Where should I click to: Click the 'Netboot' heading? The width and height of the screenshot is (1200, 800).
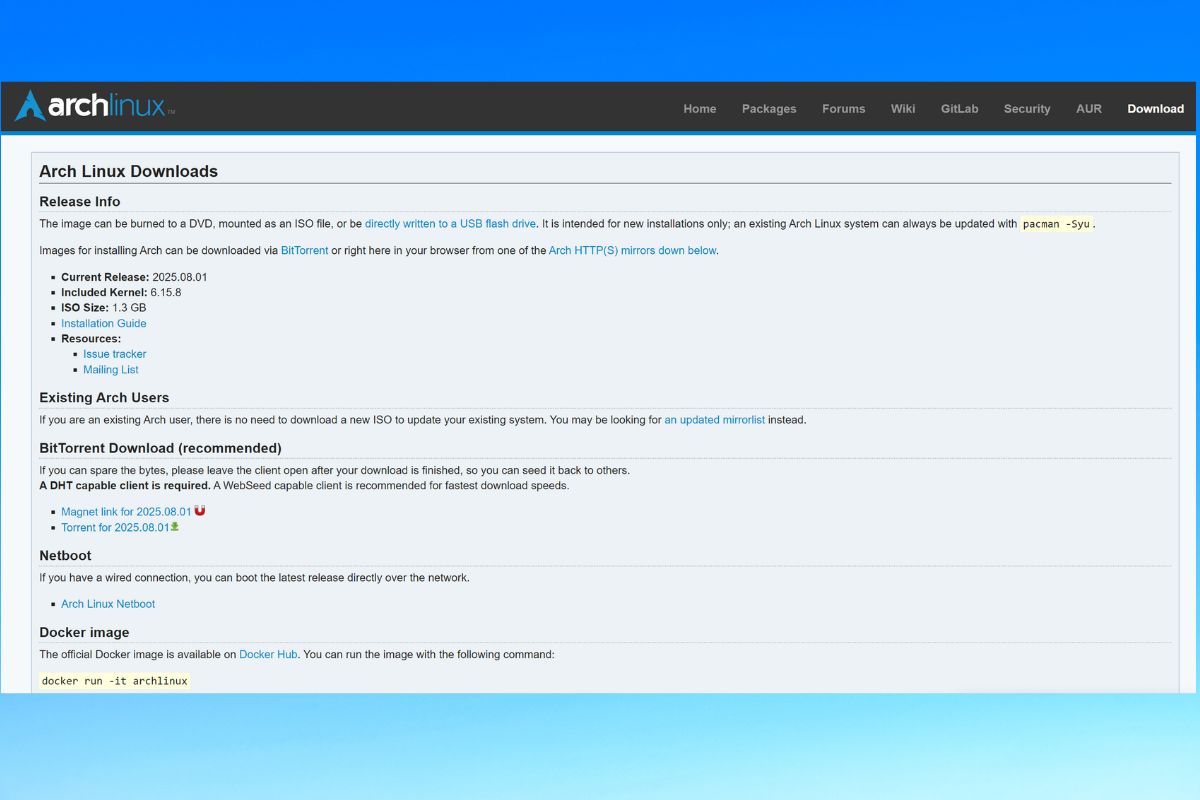(x=65, y=555)
